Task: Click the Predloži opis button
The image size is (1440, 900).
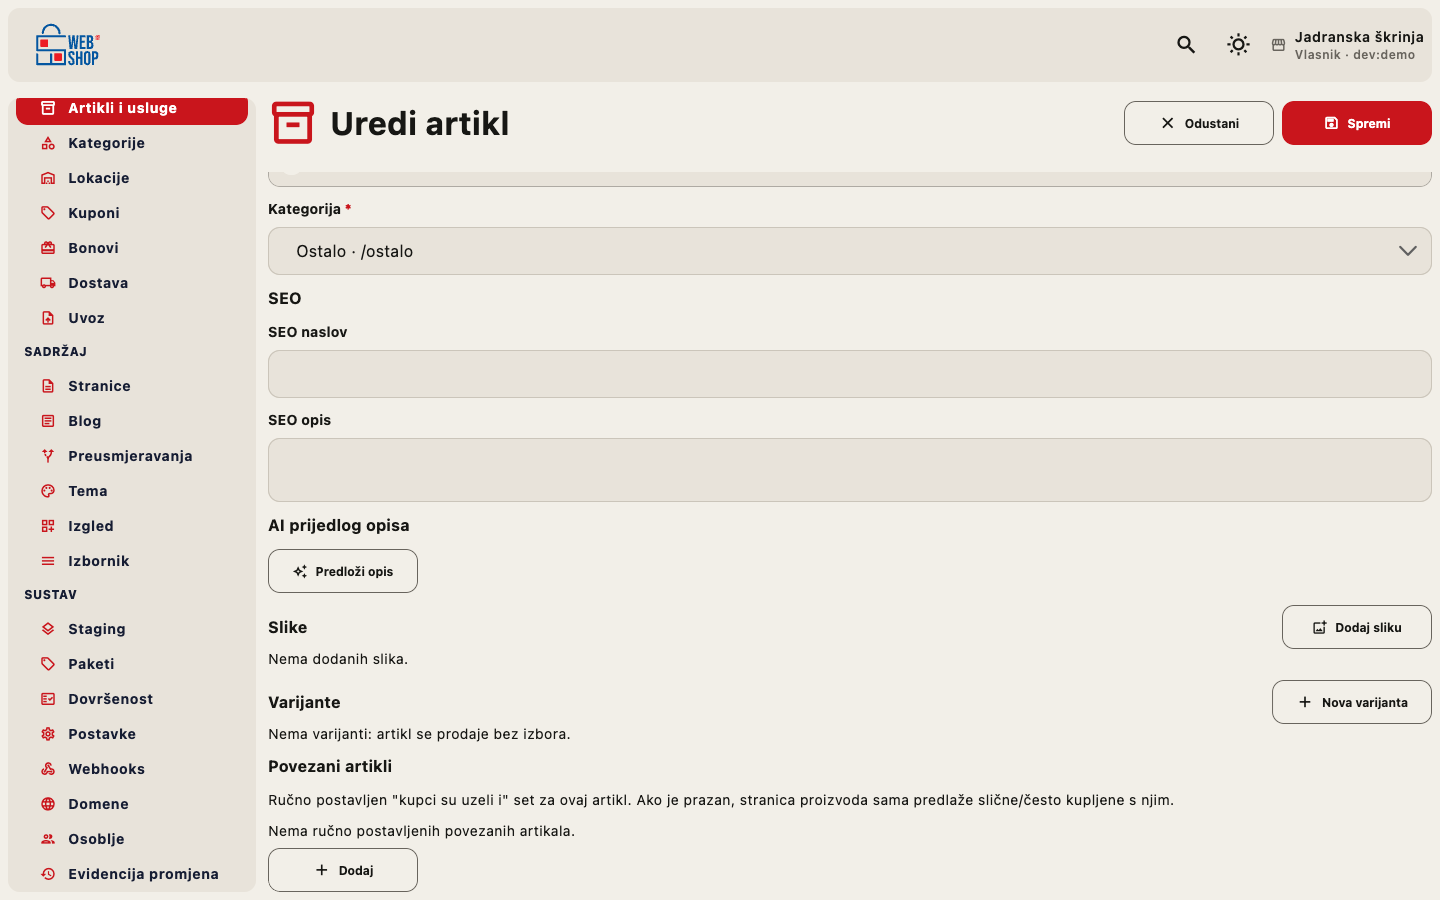Action: tap(343, 571)
